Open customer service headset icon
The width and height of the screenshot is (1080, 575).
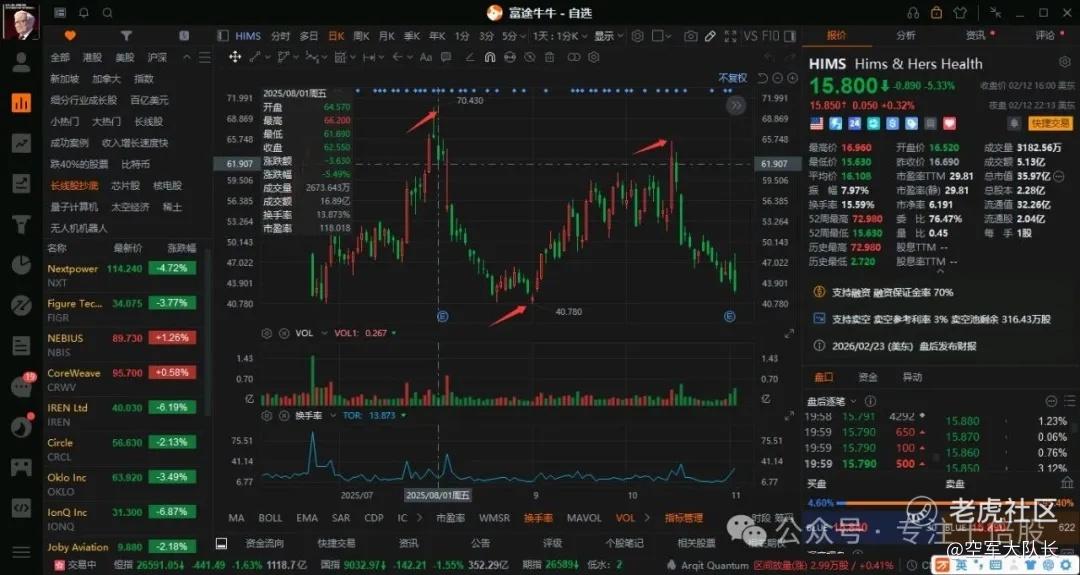[x=913, y=12]
